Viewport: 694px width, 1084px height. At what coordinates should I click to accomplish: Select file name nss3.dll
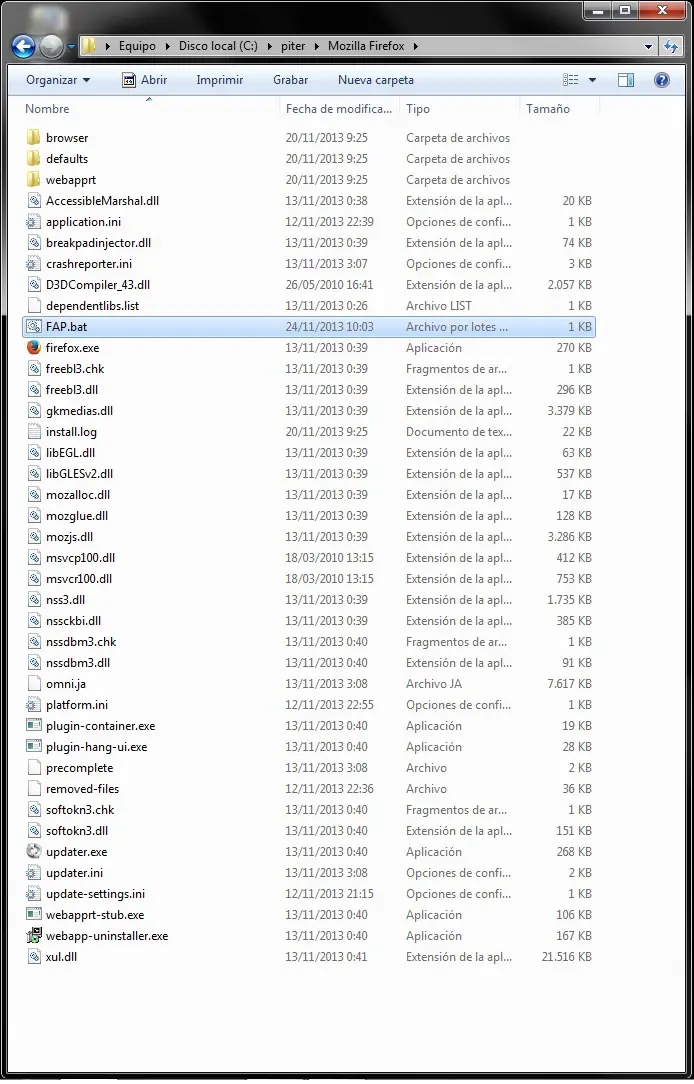66,600
